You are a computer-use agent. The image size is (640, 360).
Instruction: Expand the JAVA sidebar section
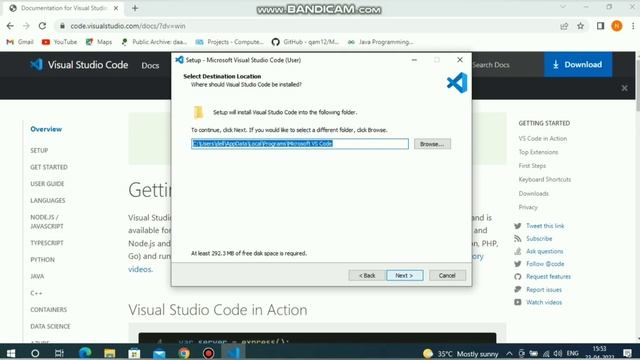(x=37, y=276)
